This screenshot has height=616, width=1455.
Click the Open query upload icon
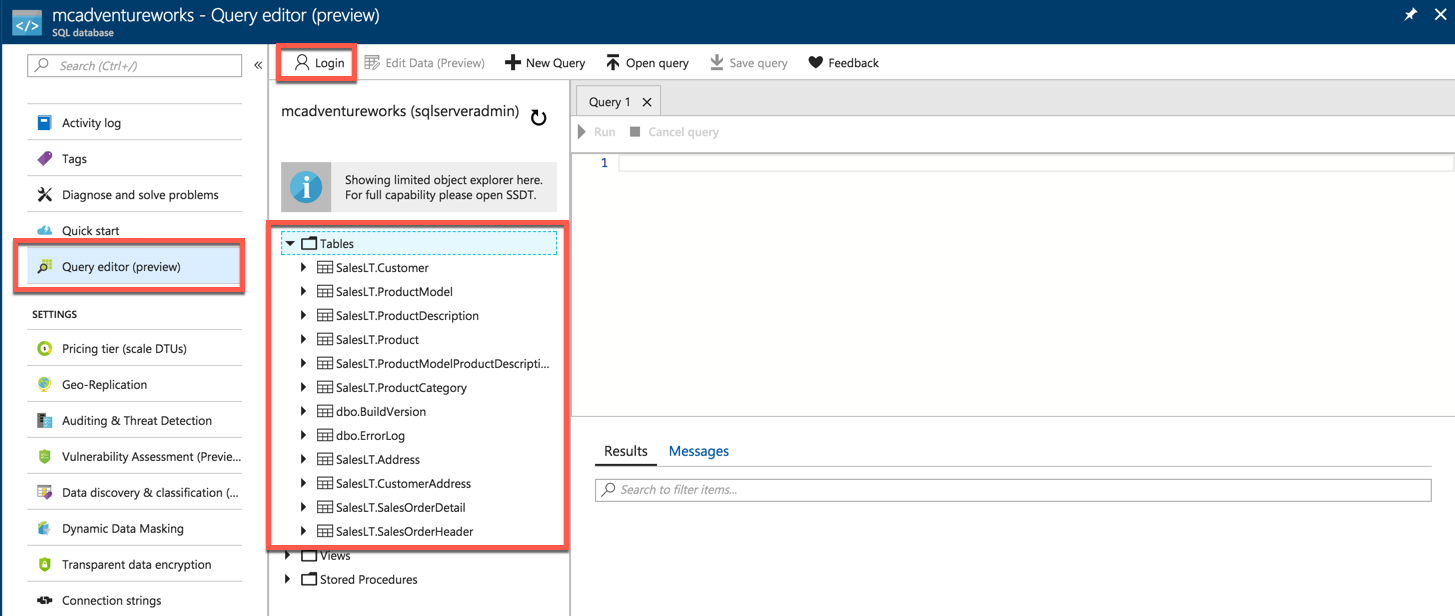(x=613, y=63)
